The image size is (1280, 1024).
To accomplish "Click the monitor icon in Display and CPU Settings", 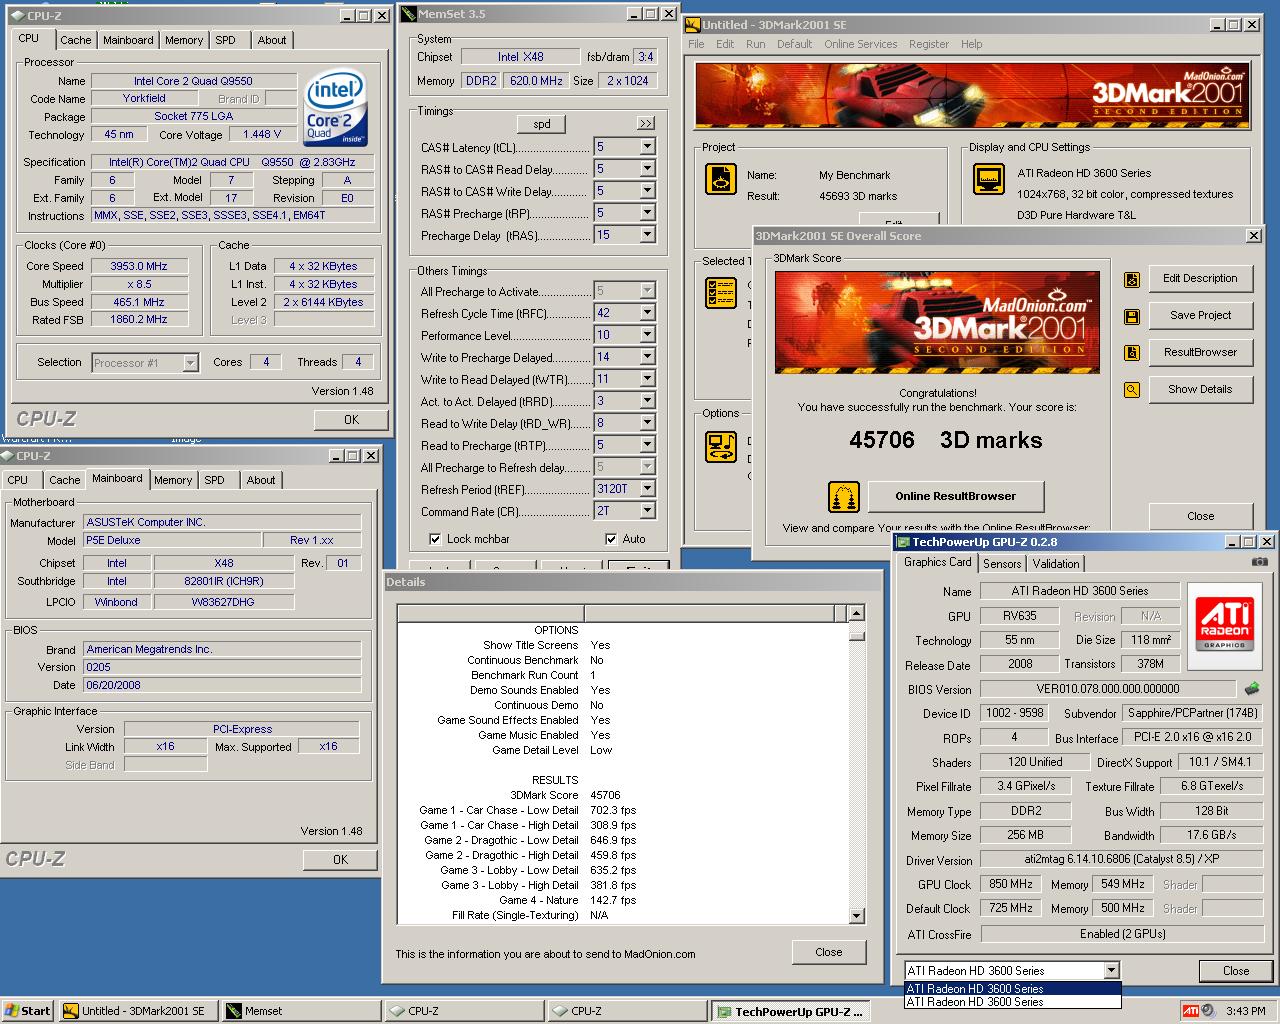I will point(988,179).
